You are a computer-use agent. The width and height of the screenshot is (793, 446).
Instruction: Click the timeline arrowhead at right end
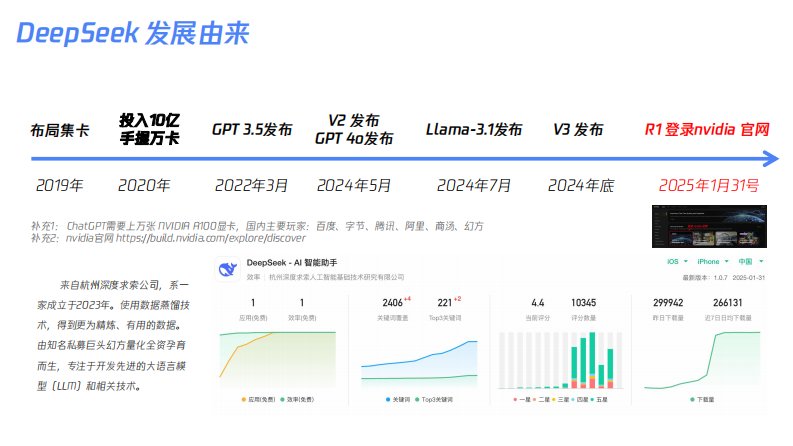[x=770, y=158]
